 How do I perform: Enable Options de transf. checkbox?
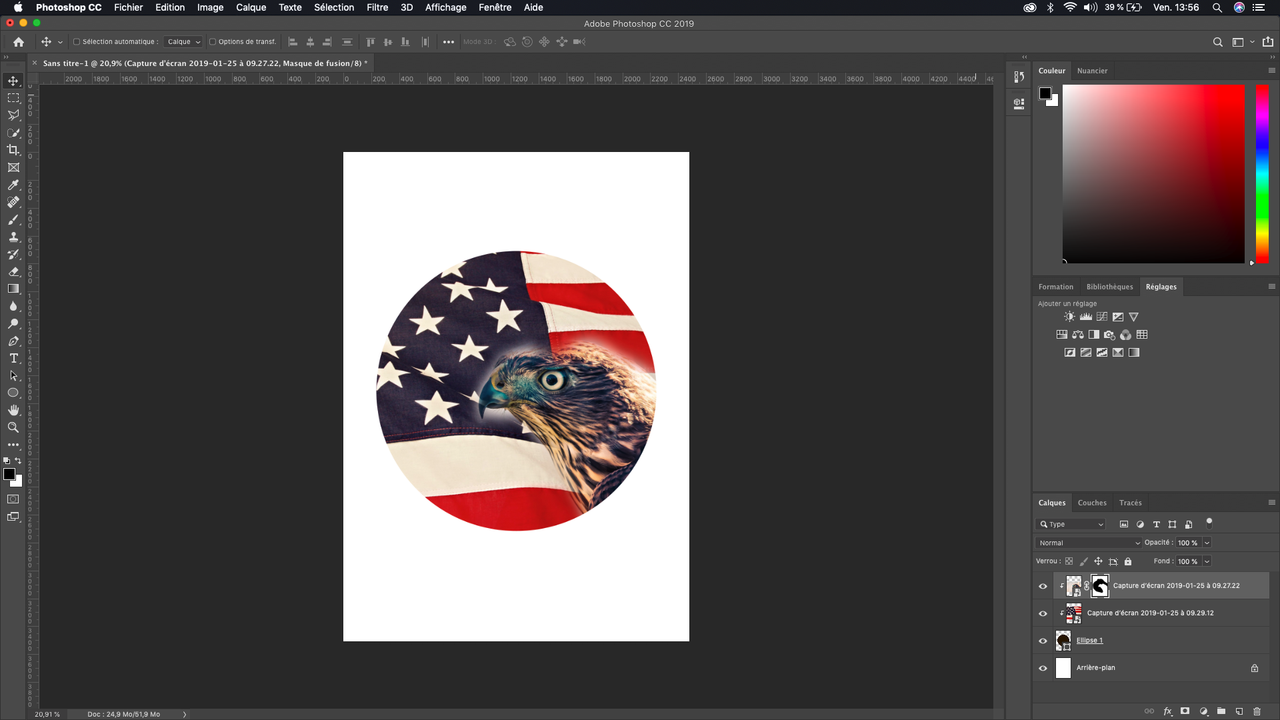click(x=212, y=42)
